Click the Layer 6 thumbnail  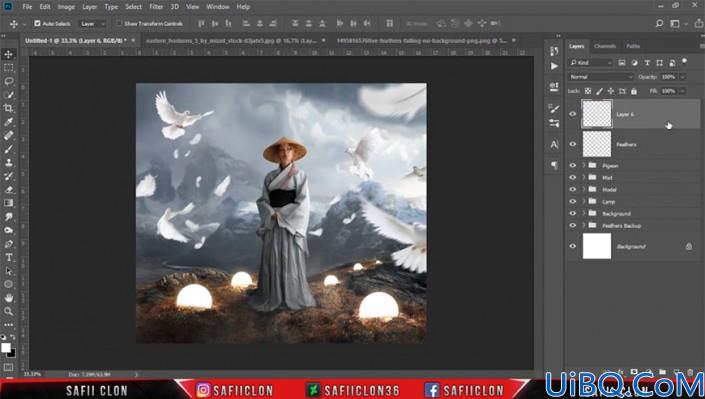tap(597, 114)
